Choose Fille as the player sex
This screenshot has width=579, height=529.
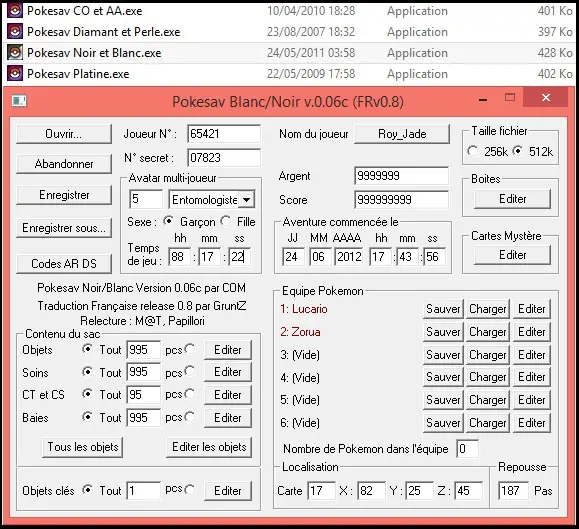[x=226, y=221]
